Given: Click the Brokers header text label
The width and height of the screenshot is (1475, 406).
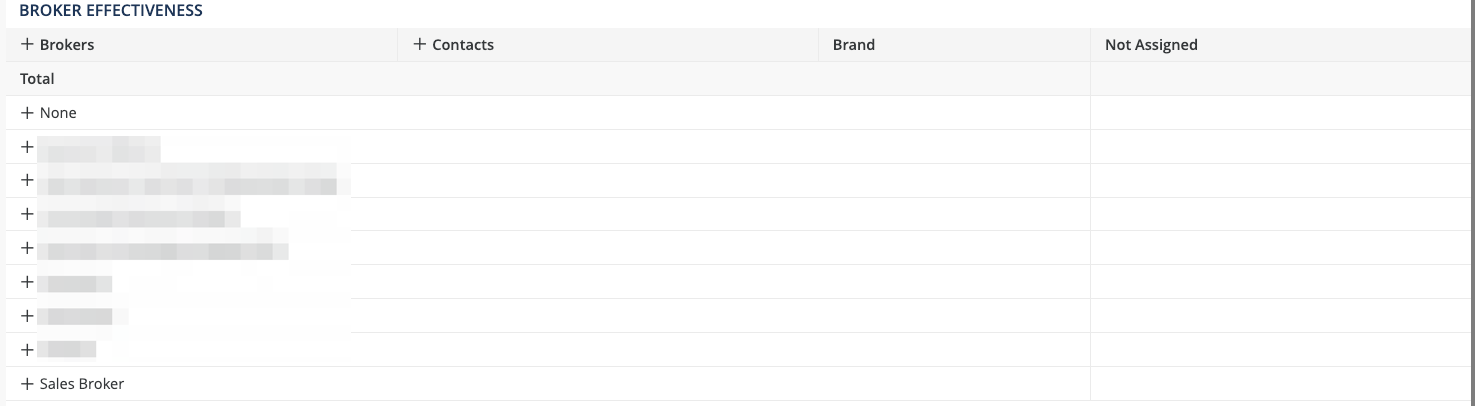Looking at the screenshot, I should [67, 45].
